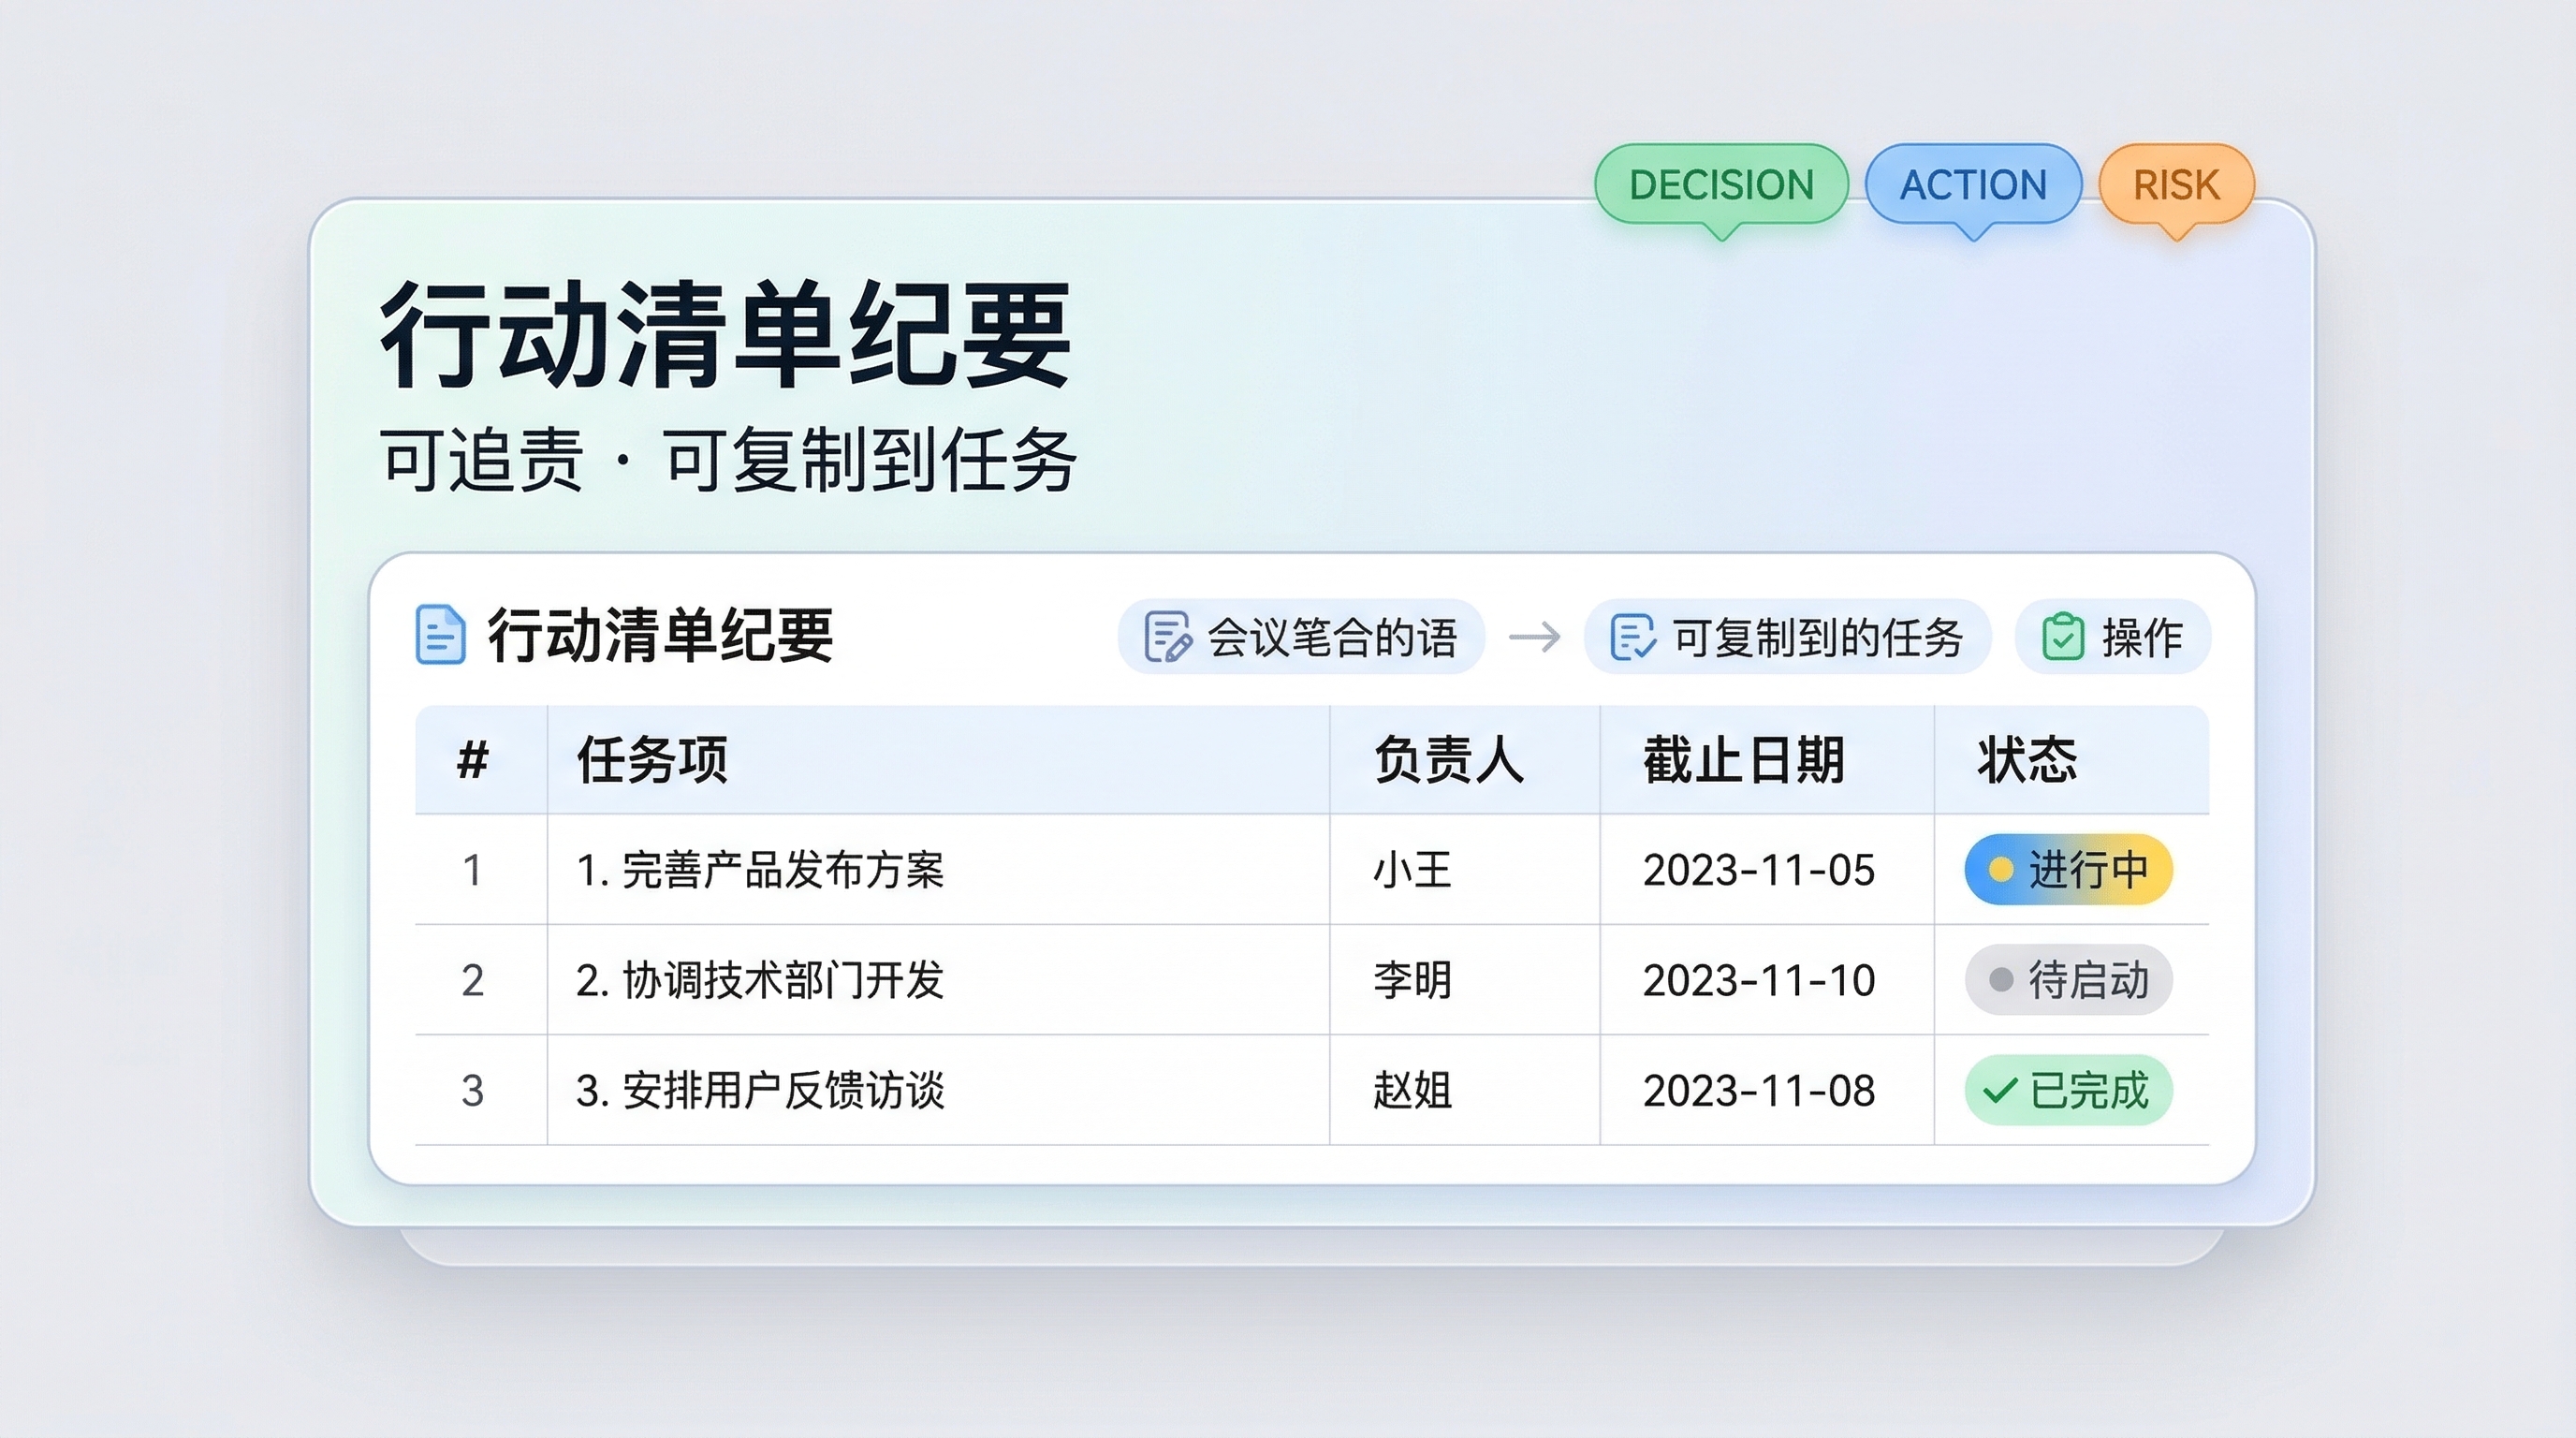Viewport: 2576px width, 1438px height.
Task: Click the blue document icon beside 行动清单纪要
Action: (x=440, y=635)
